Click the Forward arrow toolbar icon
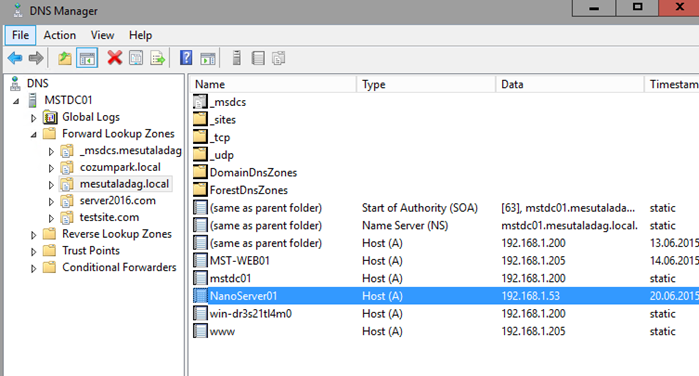 (x=36, y=58)
